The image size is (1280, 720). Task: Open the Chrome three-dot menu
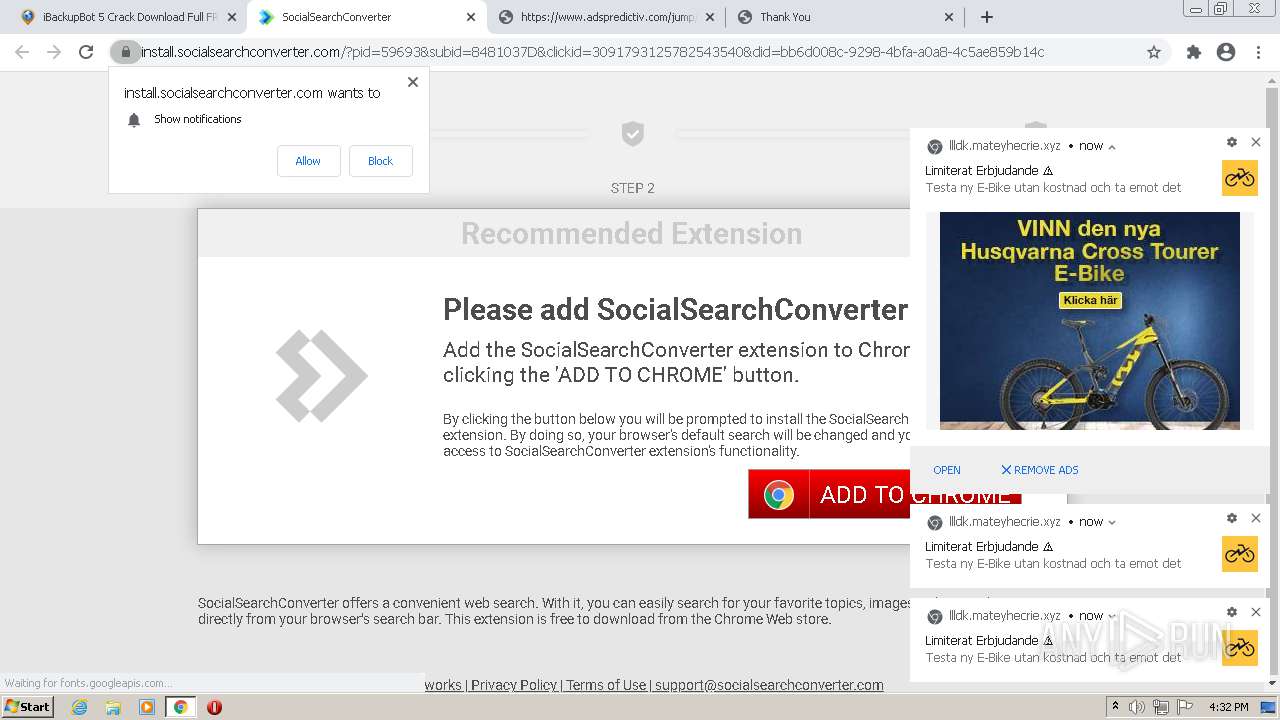(x=1258, y=52)
